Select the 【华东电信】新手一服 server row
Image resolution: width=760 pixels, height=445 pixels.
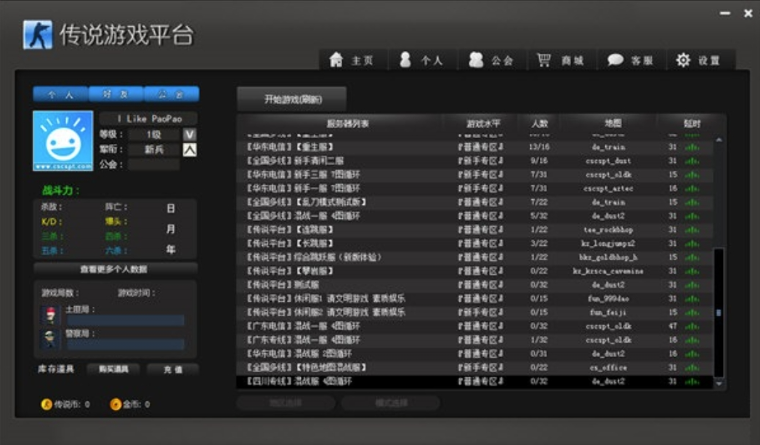coord(475,188)
